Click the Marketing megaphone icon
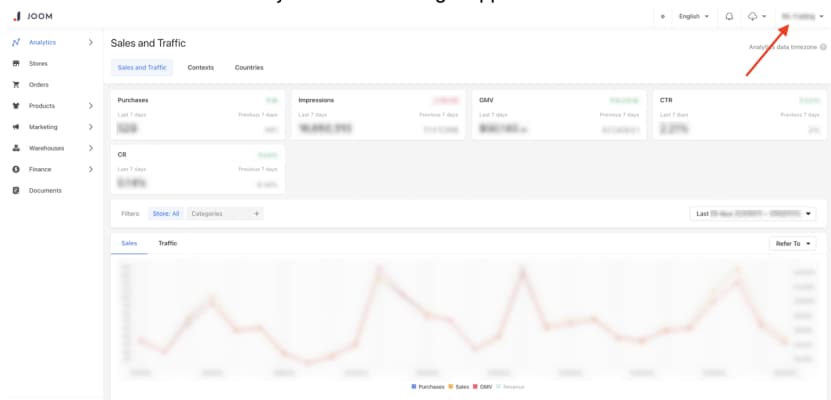Viewport: 831px width, 400px height. click(x=16, y=127)
